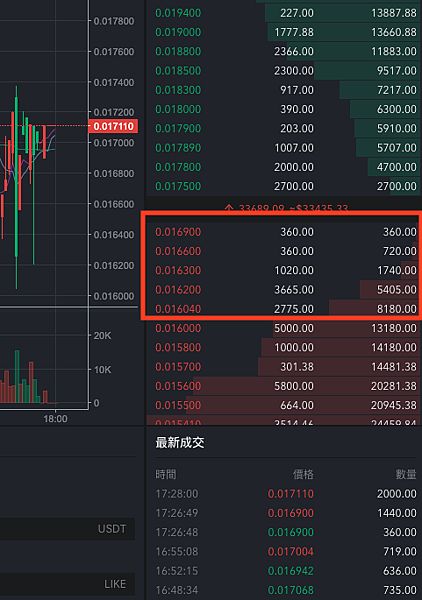
Task: Select the red 0.016900 order book price
Action: [178, 232]
